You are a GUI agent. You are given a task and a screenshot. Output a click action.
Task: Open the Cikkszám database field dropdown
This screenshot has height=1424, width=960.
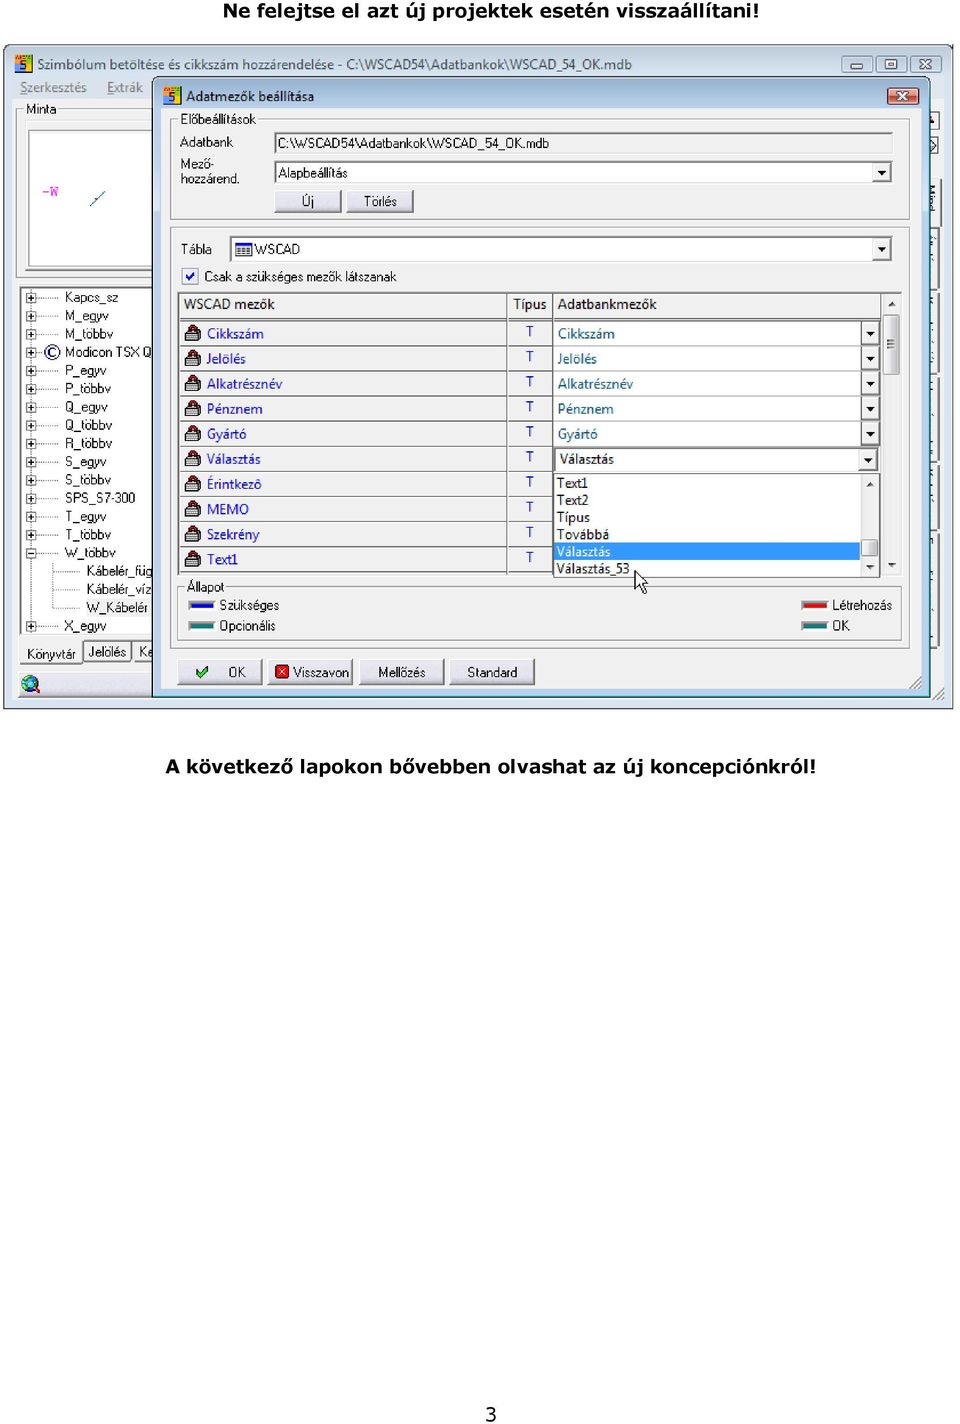click(x=870, y=333)
